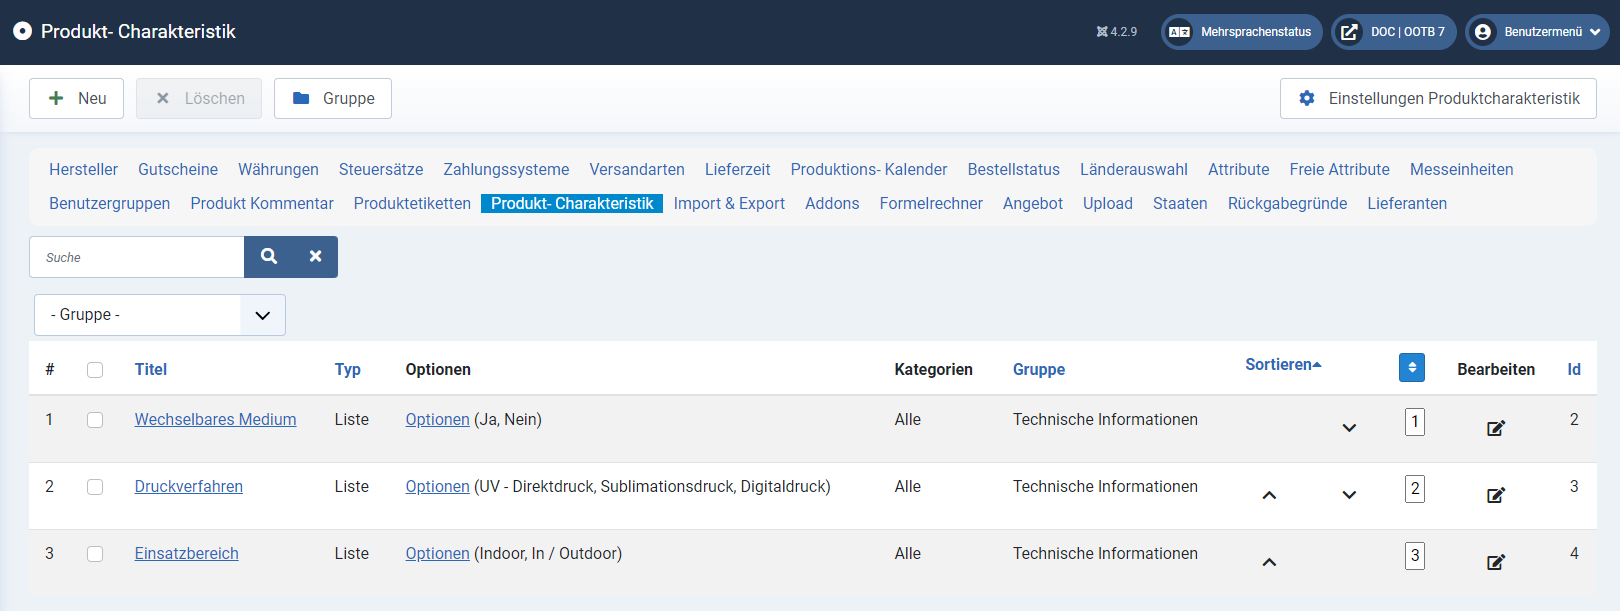Open the Versandarten tab

click(637, 170)
